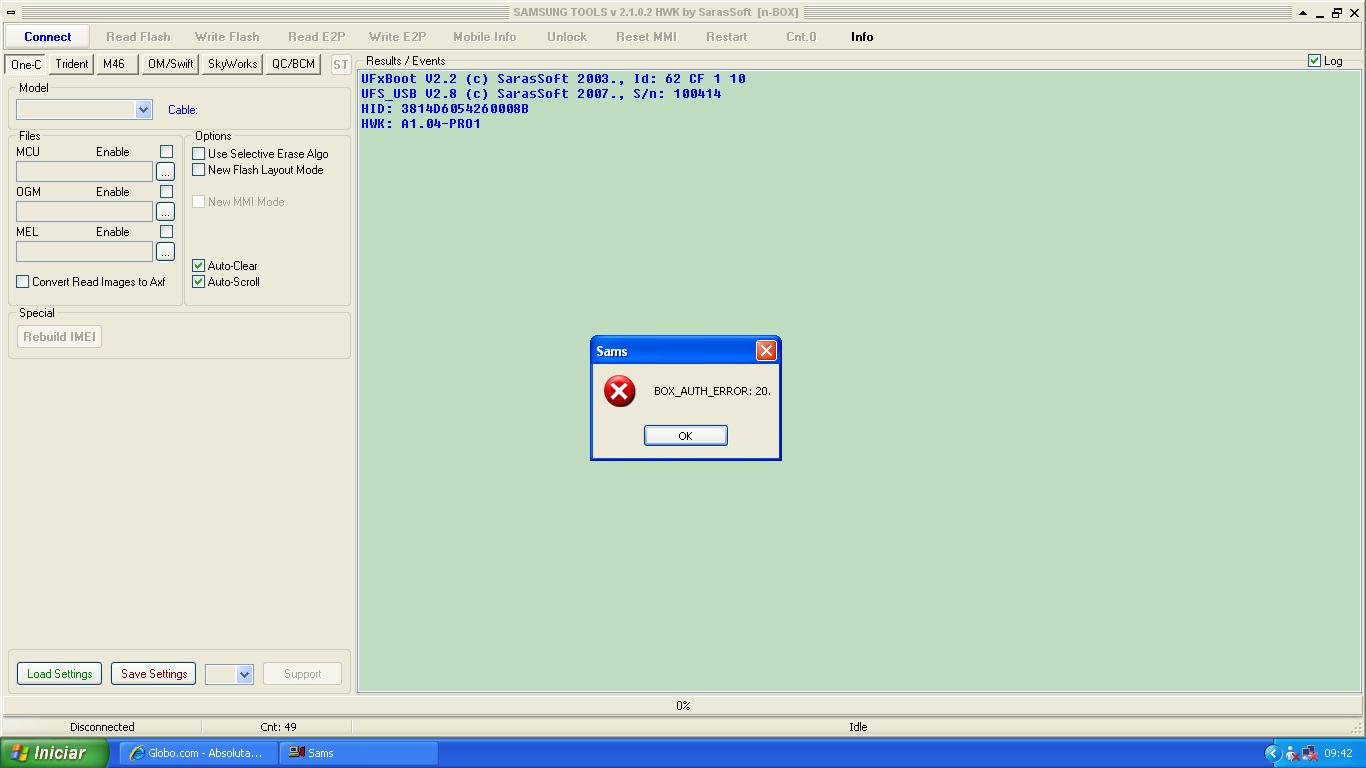The width and height of the screenshot is (1366, 768).
Task: Click into the MEL file path field
Action: tap(84, 252)
